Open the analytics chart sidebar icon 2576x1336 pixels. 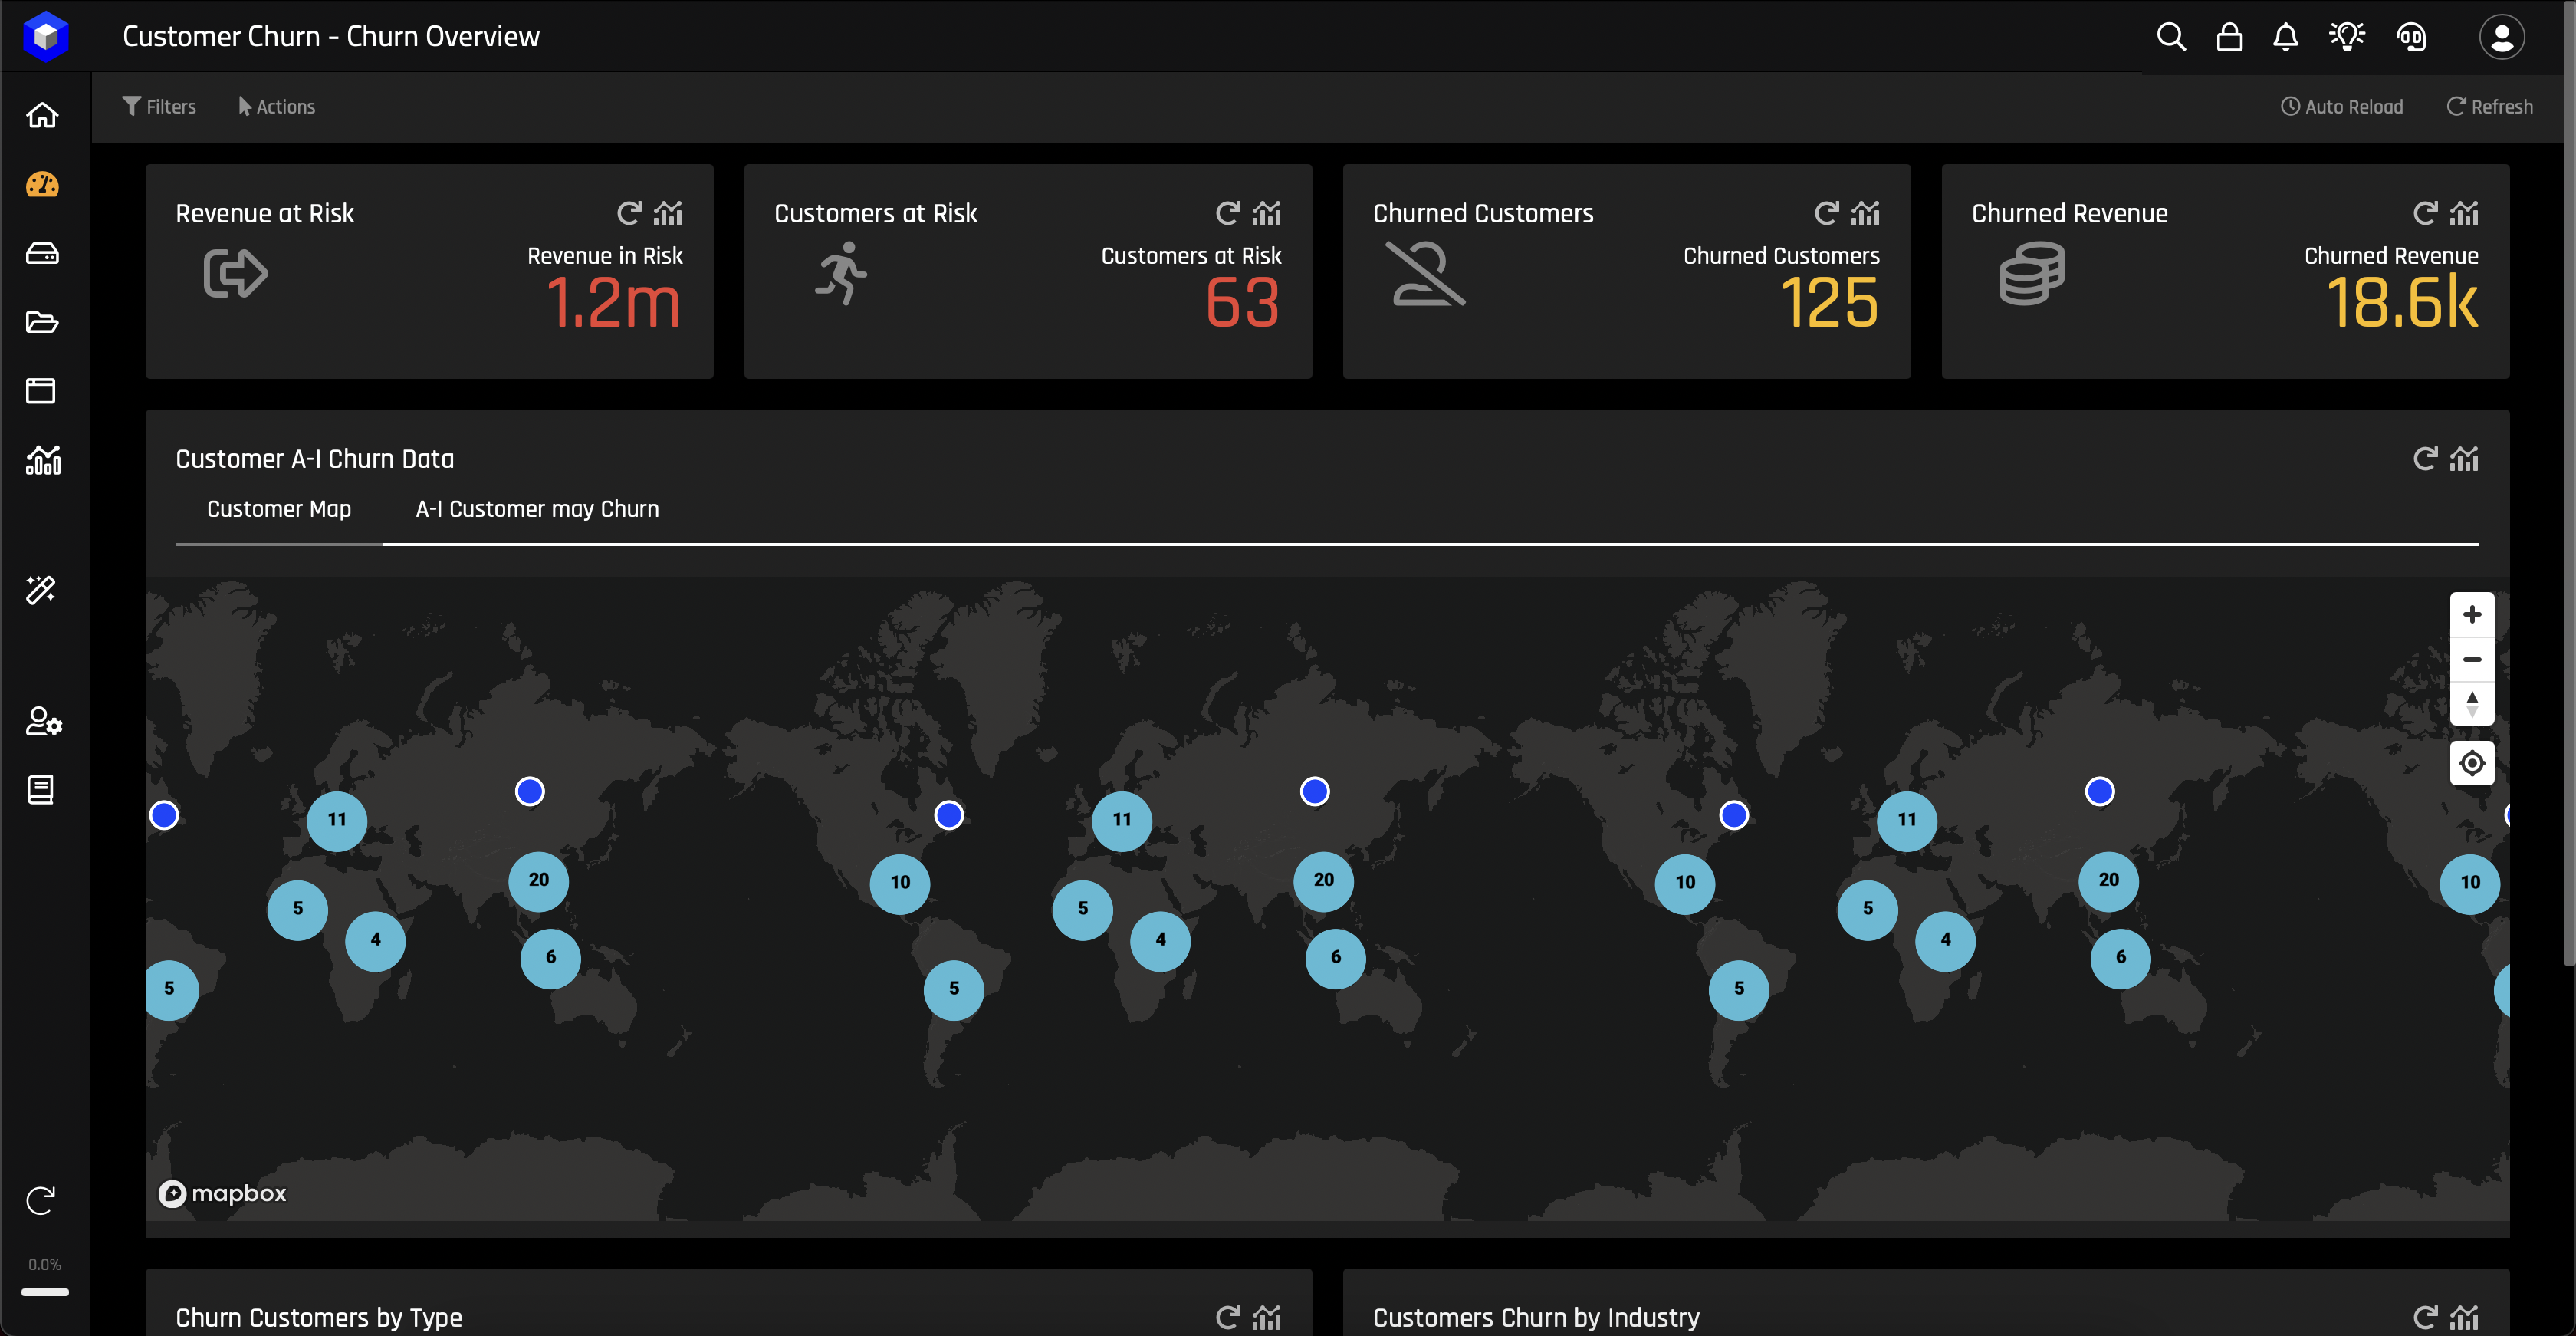[42, 460]
